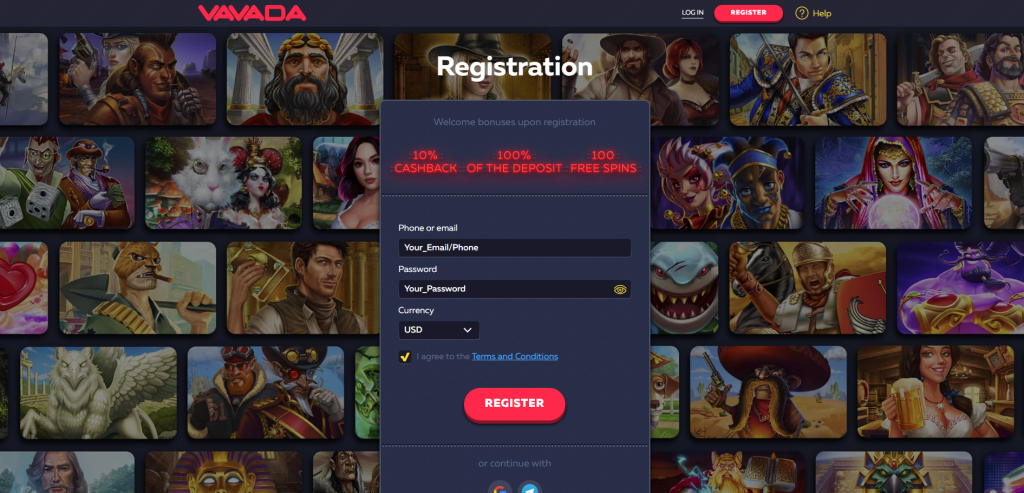
Task: Open the Terms and Conditions link
Action: (515, 357)
